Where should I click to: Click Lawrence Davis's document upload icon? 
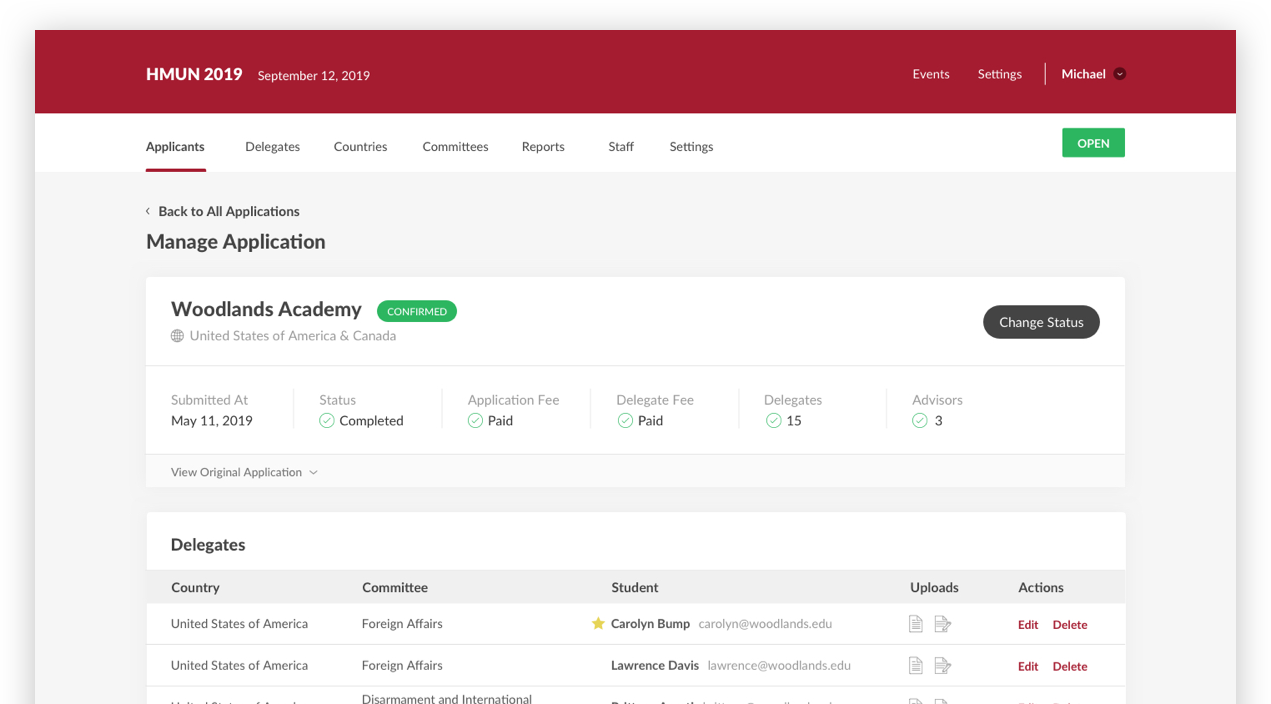click(x=915, y=664)
